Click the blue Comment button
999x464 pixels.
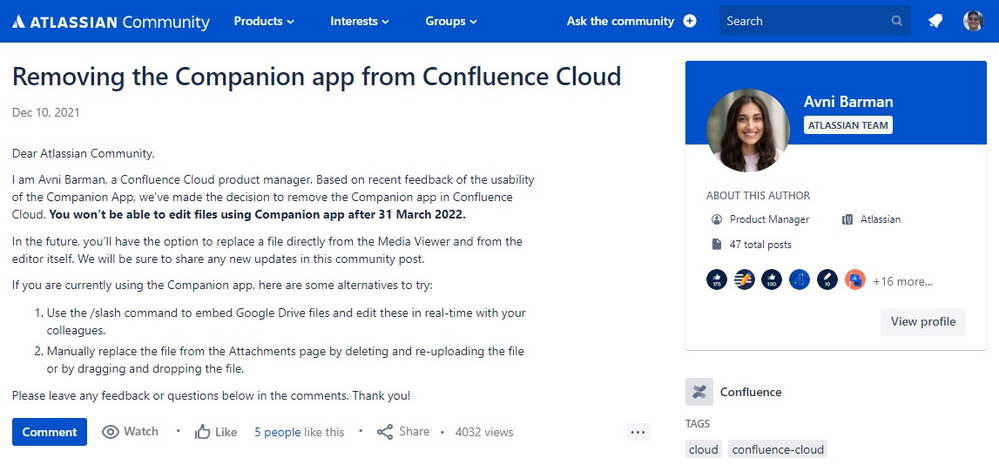coord(49,432)
